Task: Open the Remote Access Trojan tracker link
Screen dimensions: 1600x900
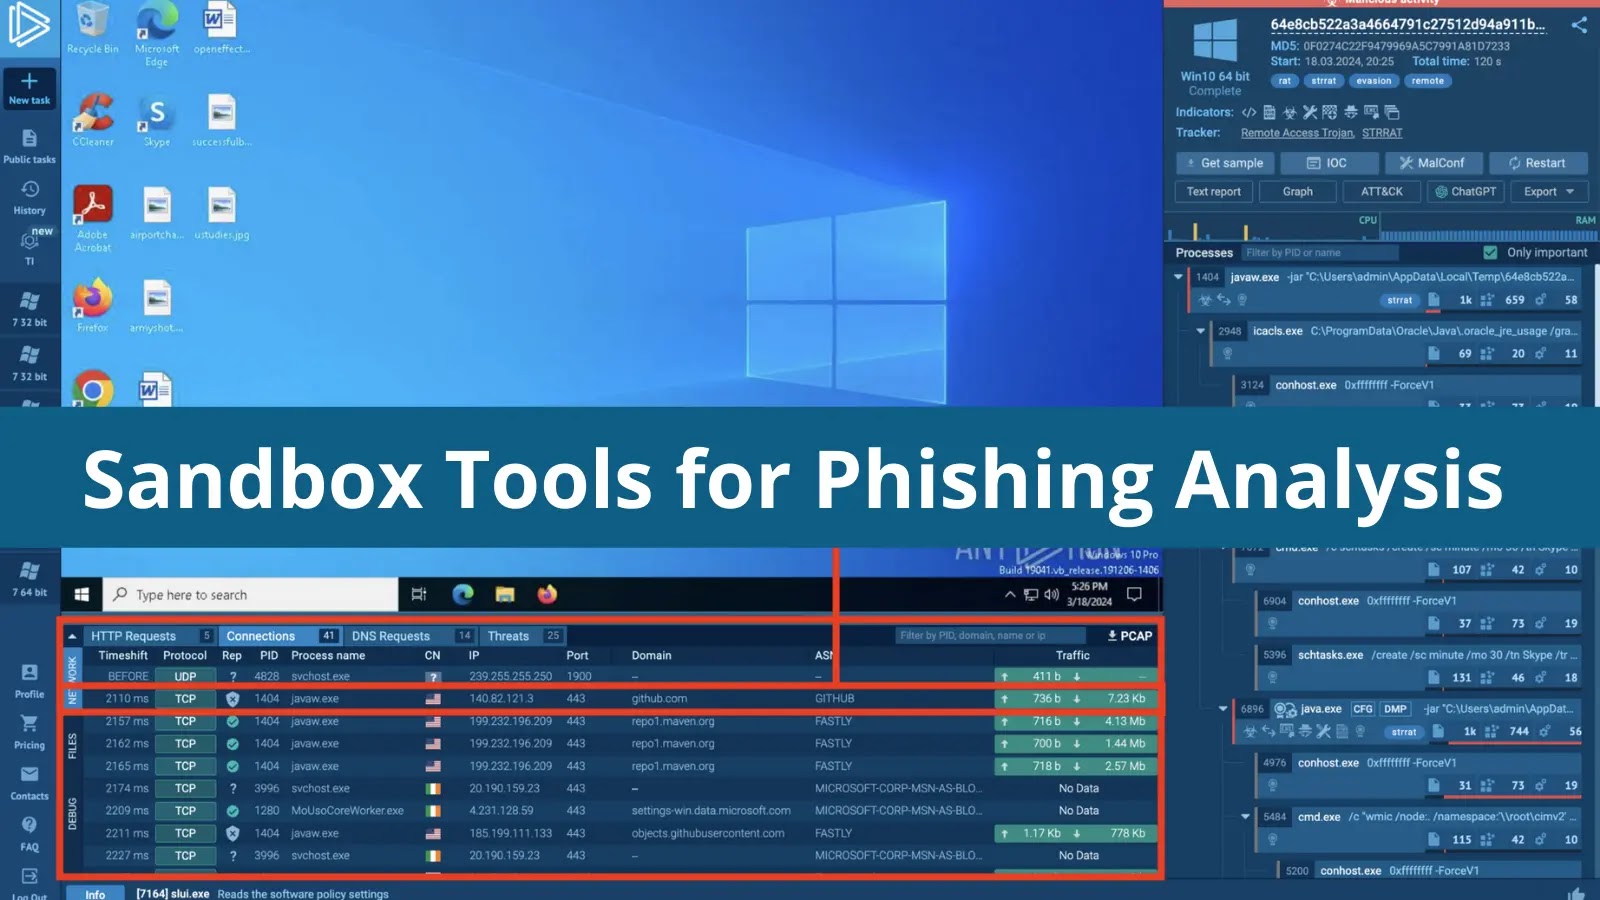Action: (1297, 133)
